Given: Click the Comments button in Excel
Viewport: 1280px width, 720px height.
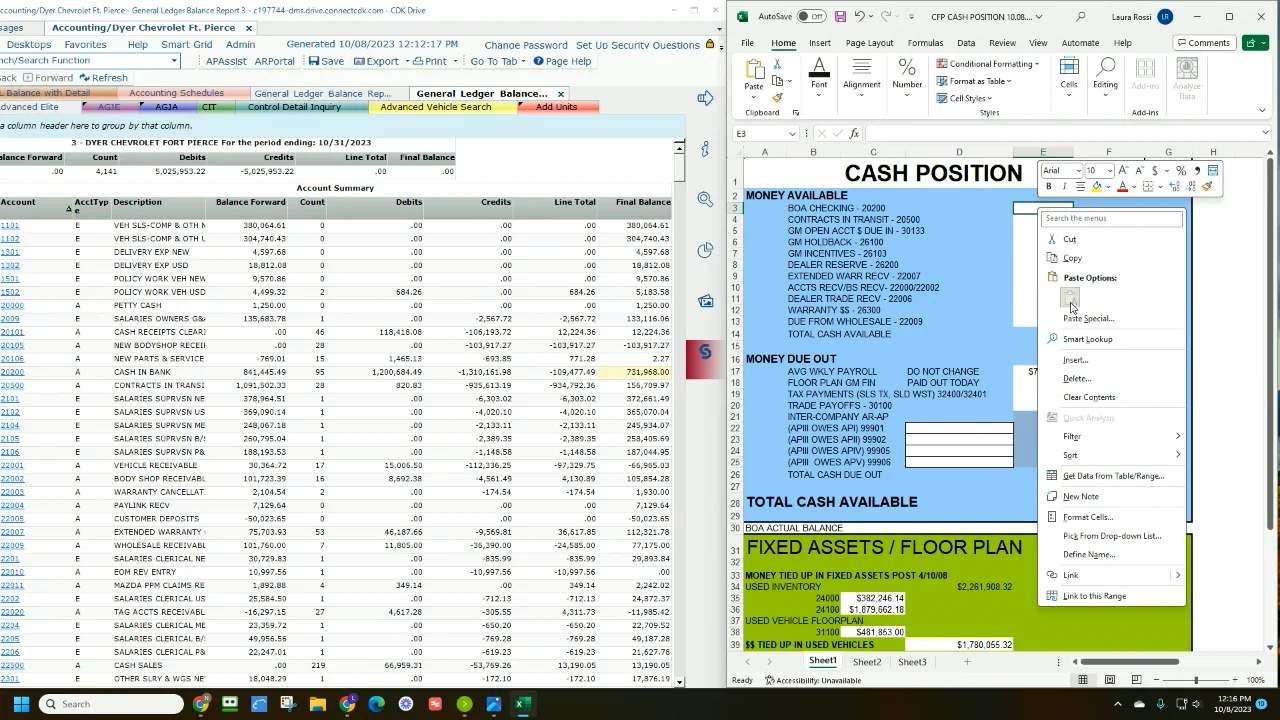Looking at the screenshot, I should click(1203, 43).
